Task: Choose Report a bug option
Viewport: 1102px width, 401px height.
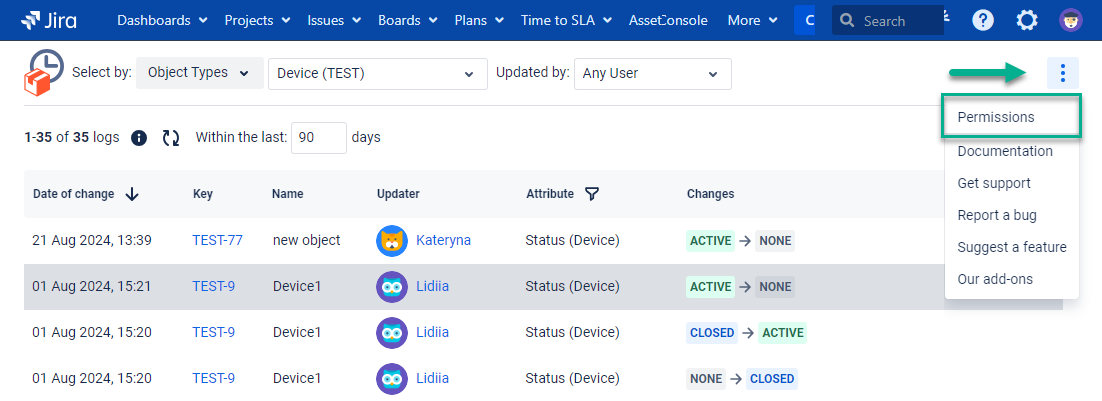Action: coord(996,215)
